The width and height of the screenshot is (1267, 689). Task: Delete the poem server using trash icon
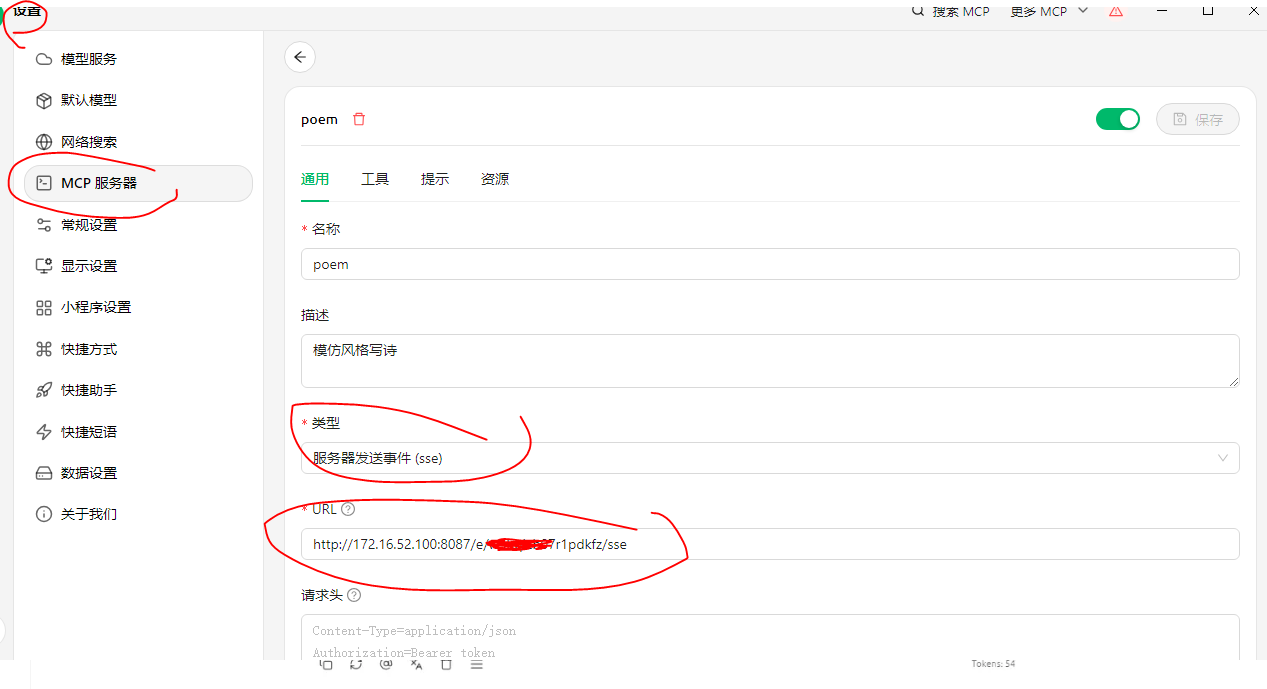[x=358, y=118]
